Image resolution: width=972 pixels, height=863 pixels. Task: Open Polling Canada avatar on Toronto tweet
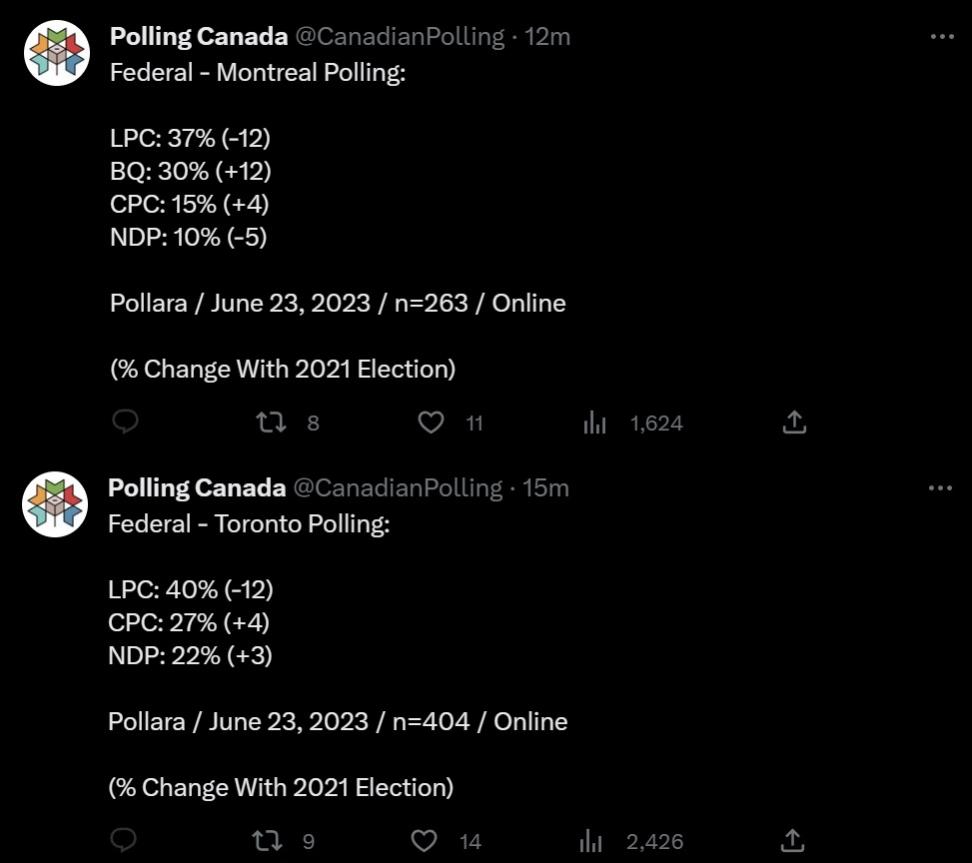tap(55, 504)
